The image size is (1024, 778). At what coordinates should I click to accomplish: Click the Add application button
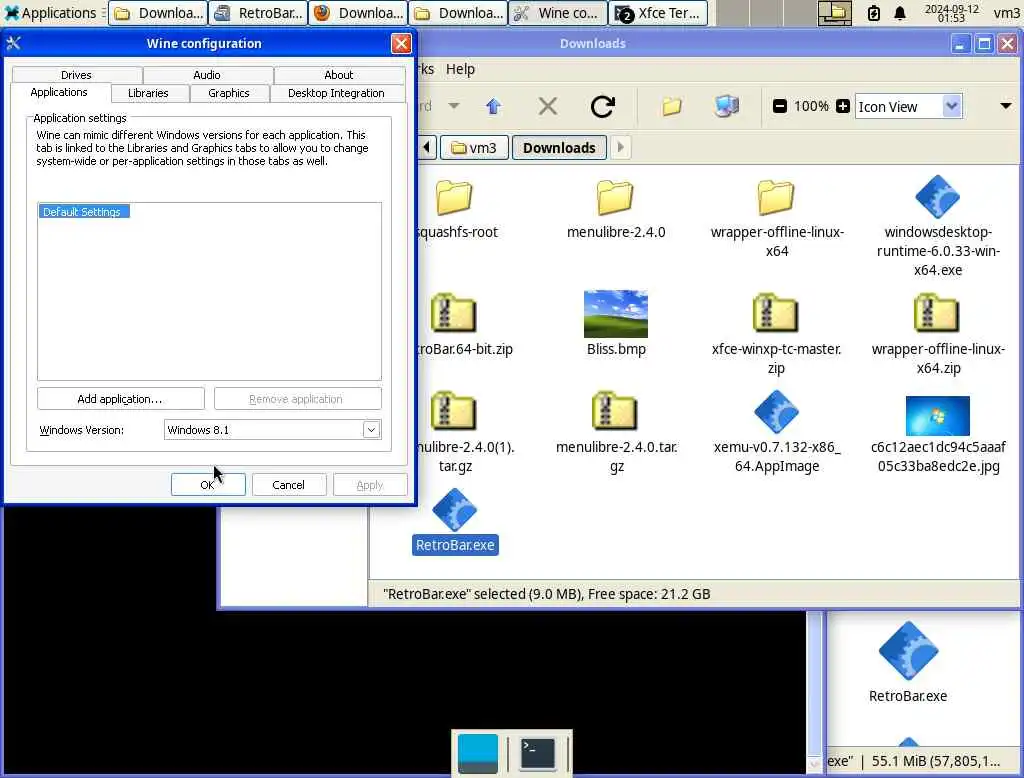point(120,399)
